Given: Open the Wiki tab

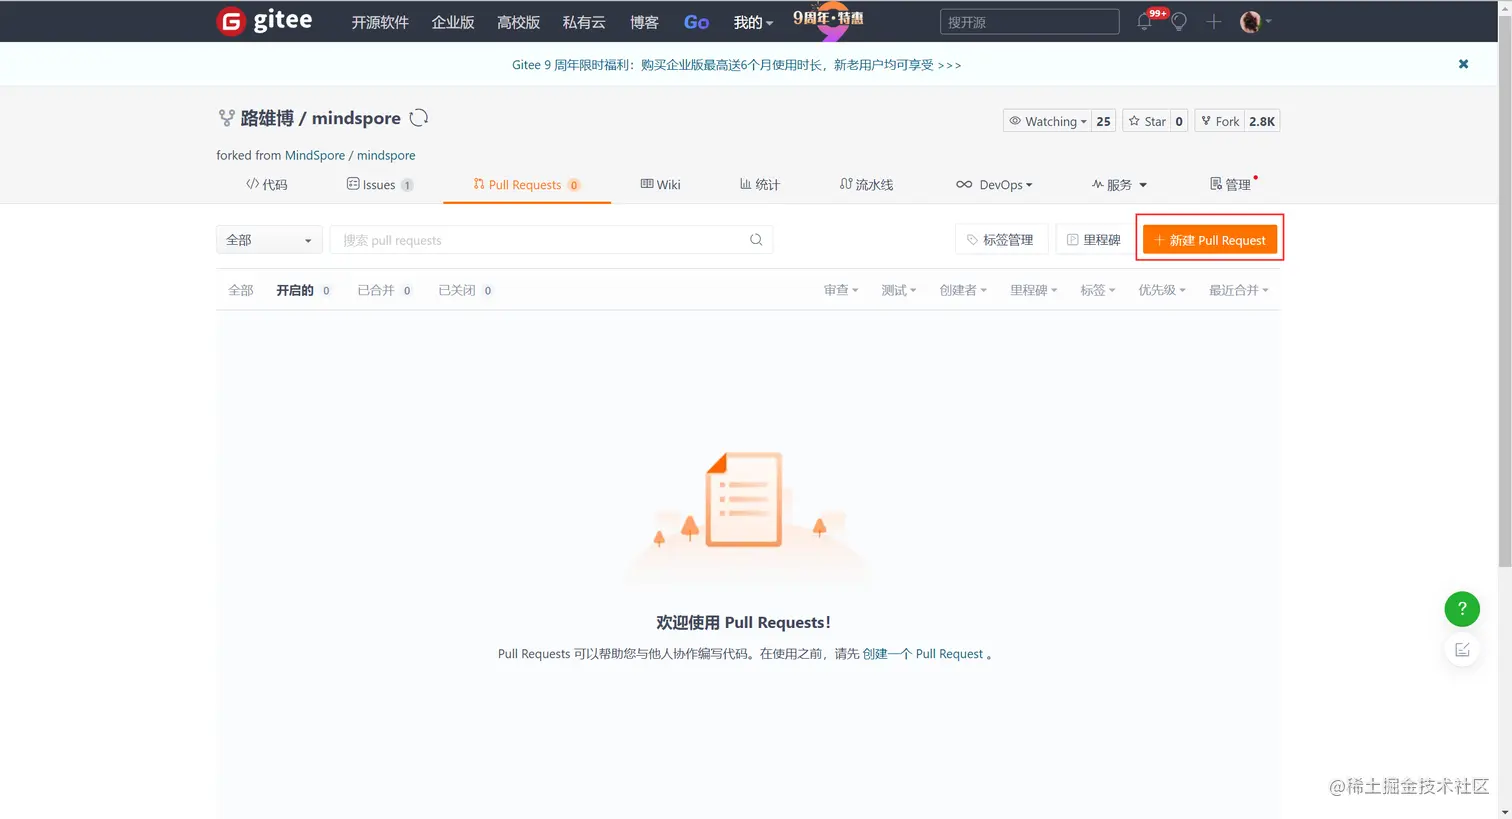Looking at the screenshot, I should pos(660,184).
